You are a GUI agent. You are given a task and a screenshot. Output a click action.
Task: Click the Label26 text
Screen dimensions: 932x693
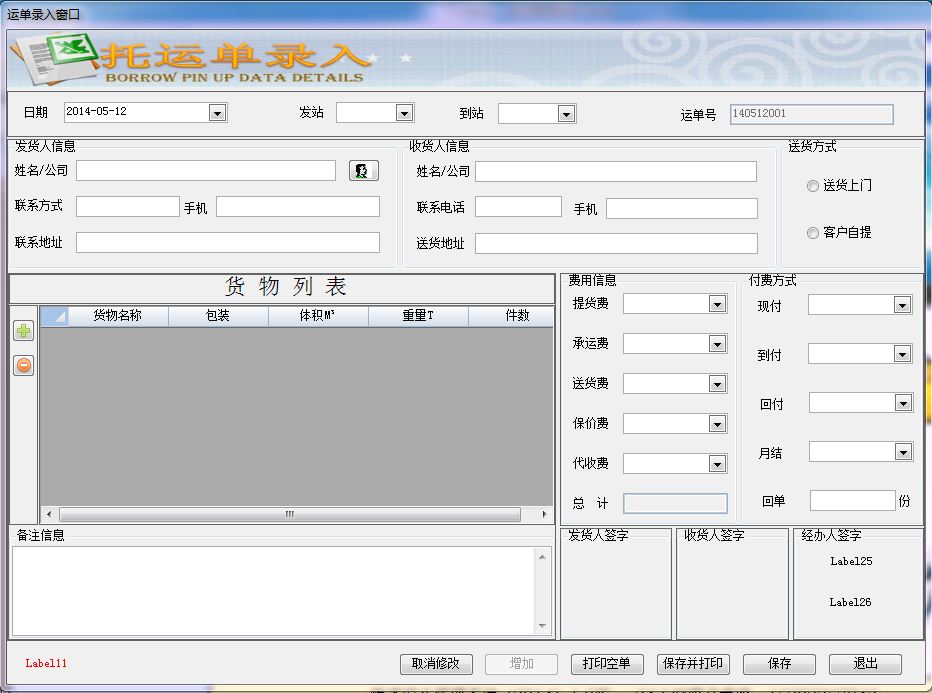point(851,602)
